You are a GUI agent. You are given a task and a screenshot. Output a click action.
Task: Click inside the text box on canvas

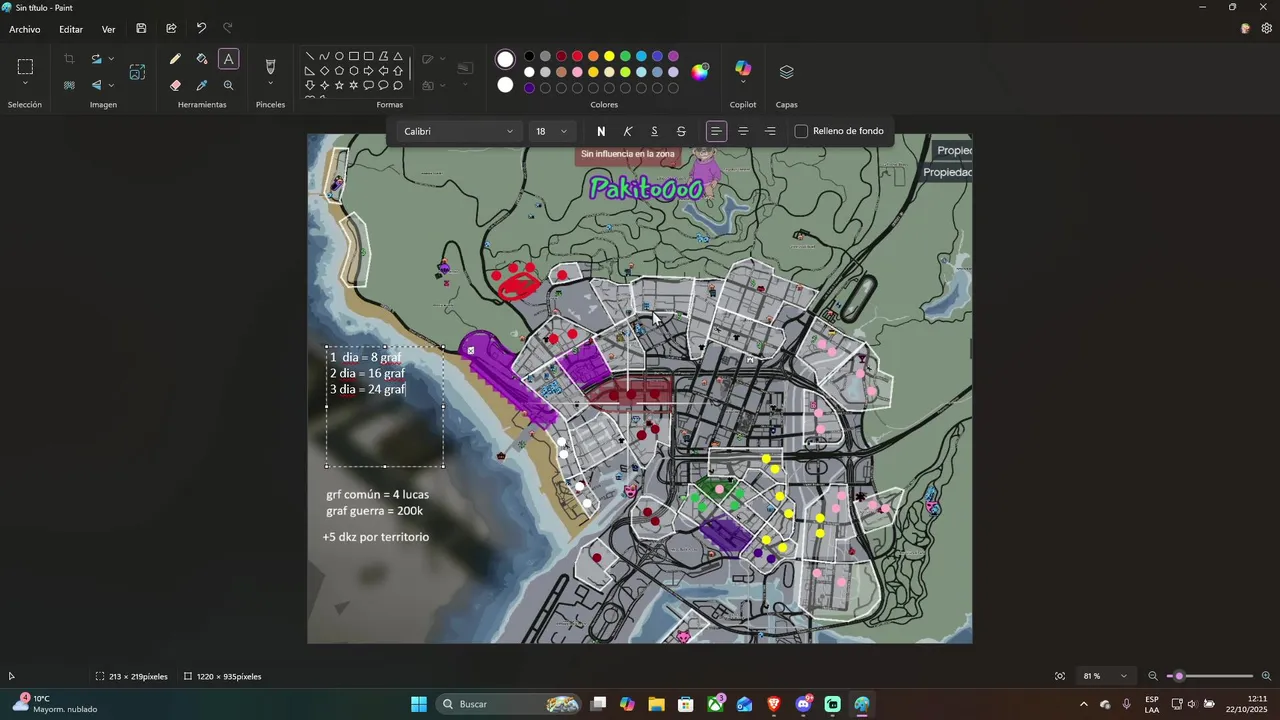[x=385, y=406]
